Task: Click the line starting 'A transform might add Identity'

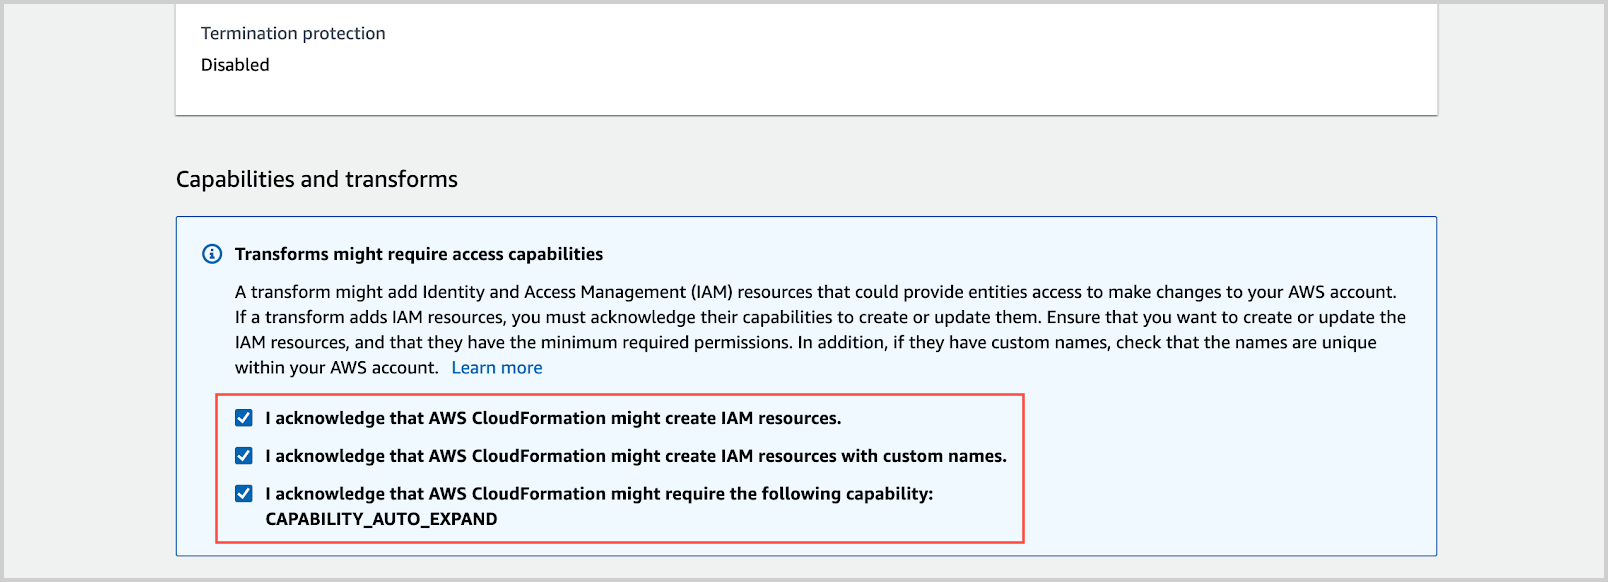Action: [815, 292]
